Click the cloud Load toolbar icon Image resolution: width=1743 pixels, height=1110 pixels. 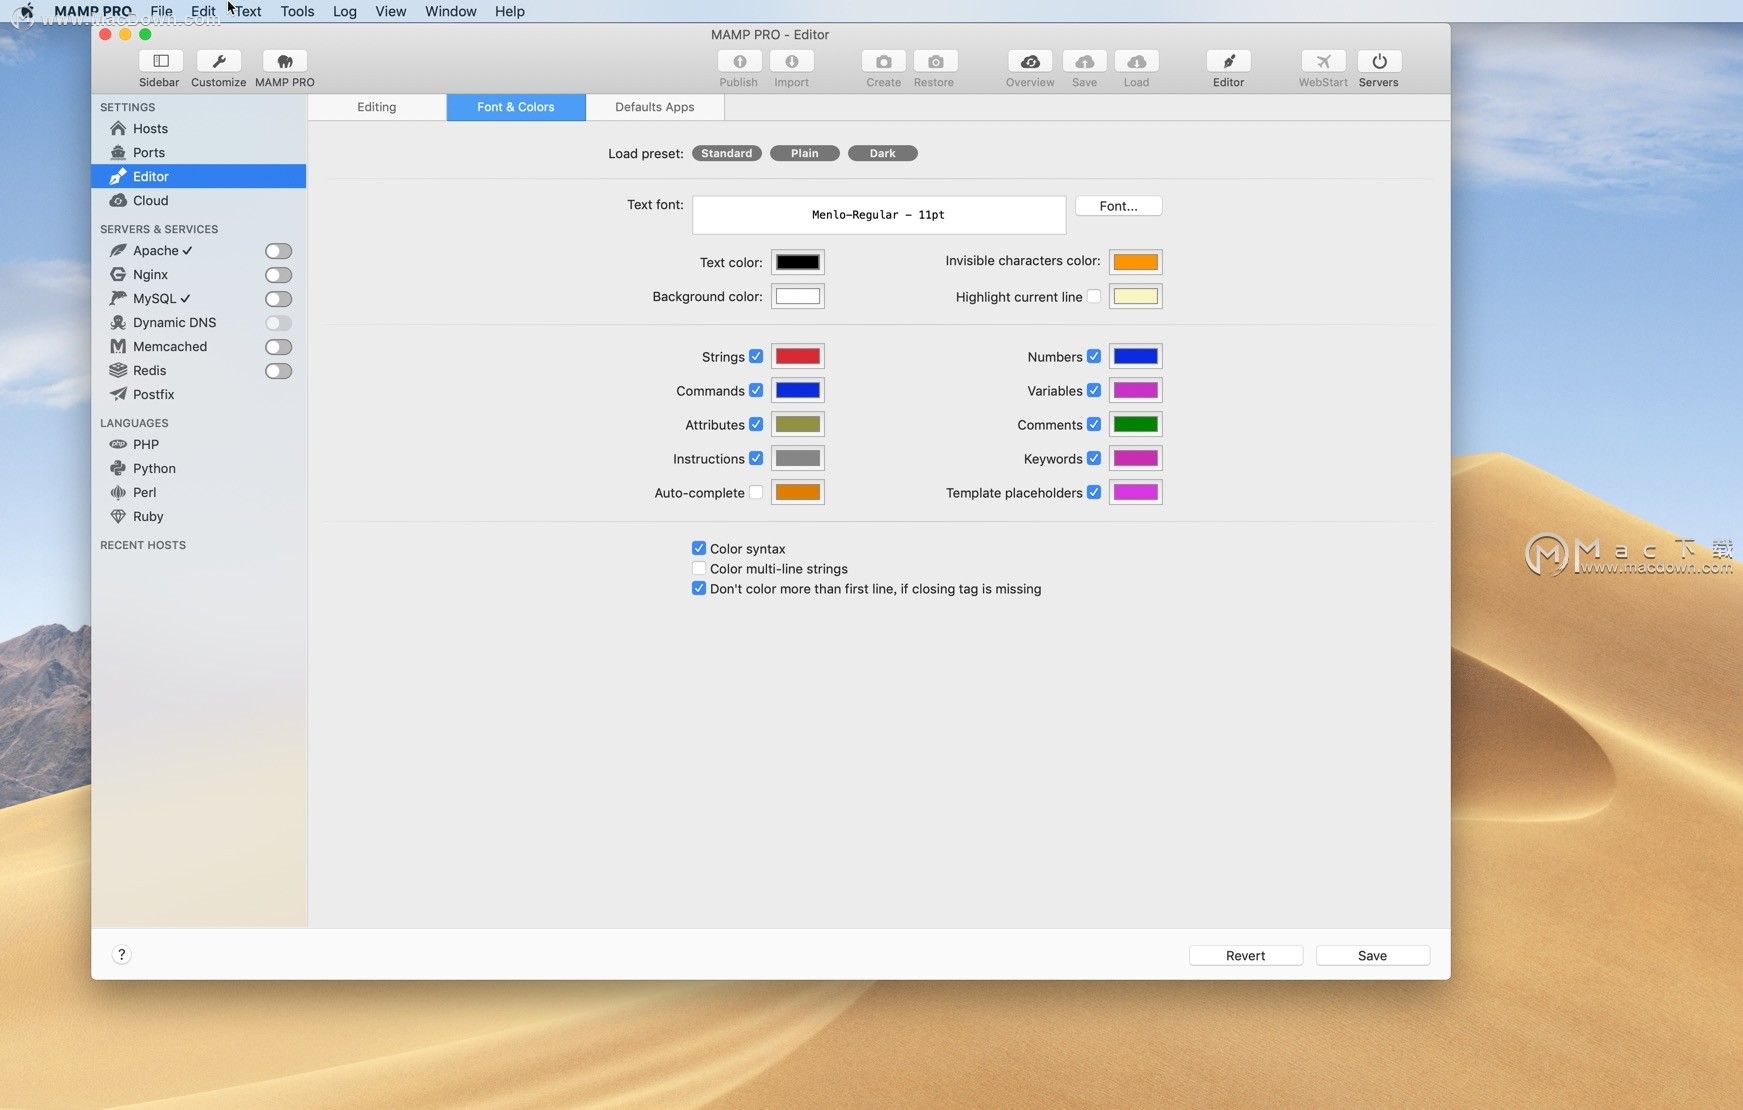pos(1136,61)
